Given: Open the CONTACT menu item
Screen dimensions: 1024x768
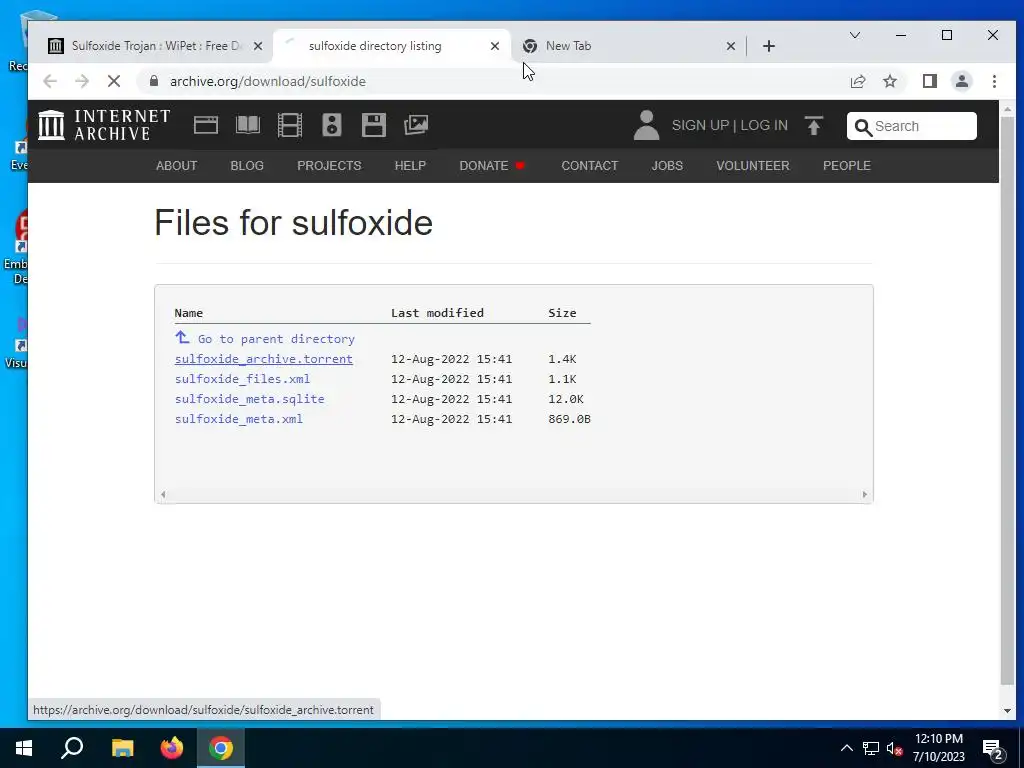Looking at the screenshot, I should pyautogui.click(x=590, y=166).
